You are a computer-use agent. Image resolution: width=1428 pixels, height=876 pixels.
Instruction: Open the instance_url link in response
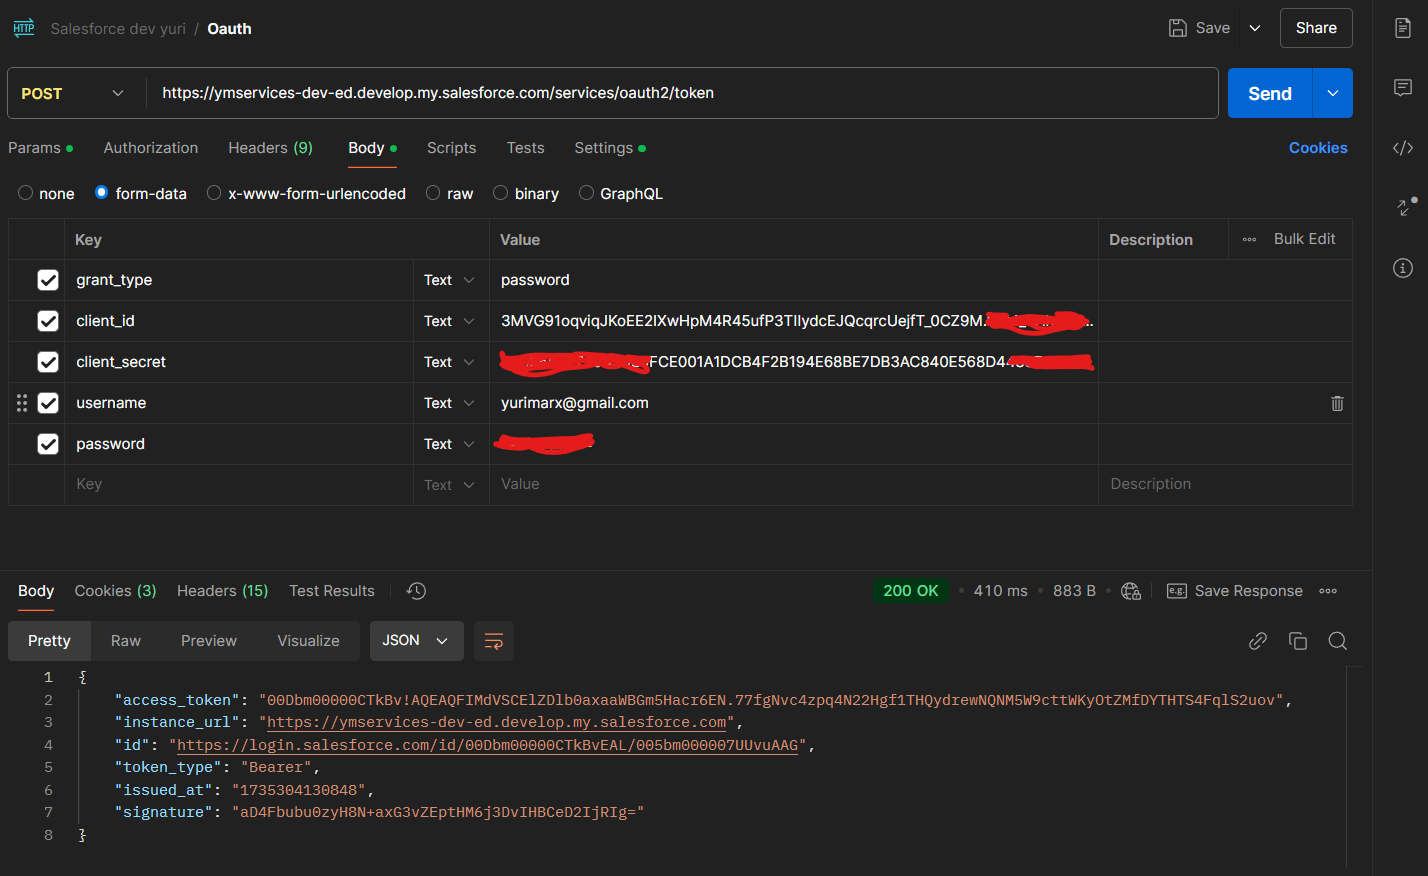497,722
